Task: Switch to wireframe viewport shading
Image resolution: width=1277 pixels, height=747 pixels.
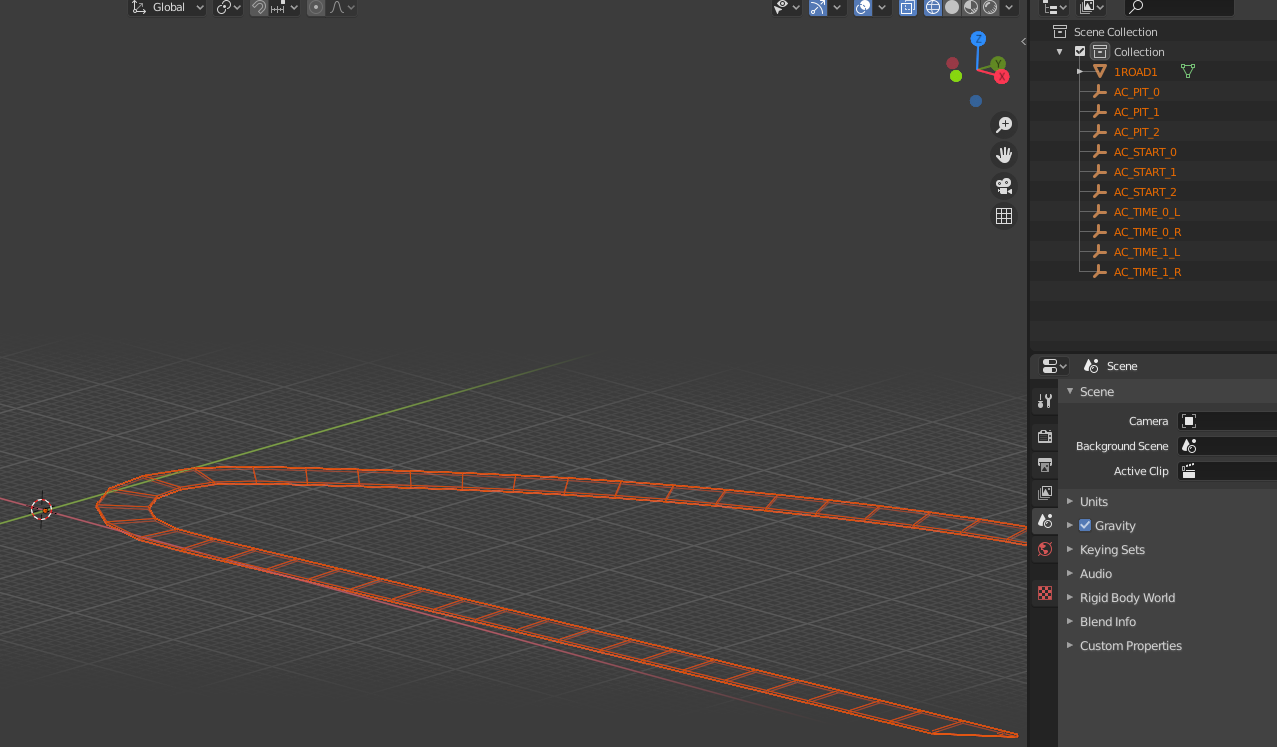Action: pos(933,7)
